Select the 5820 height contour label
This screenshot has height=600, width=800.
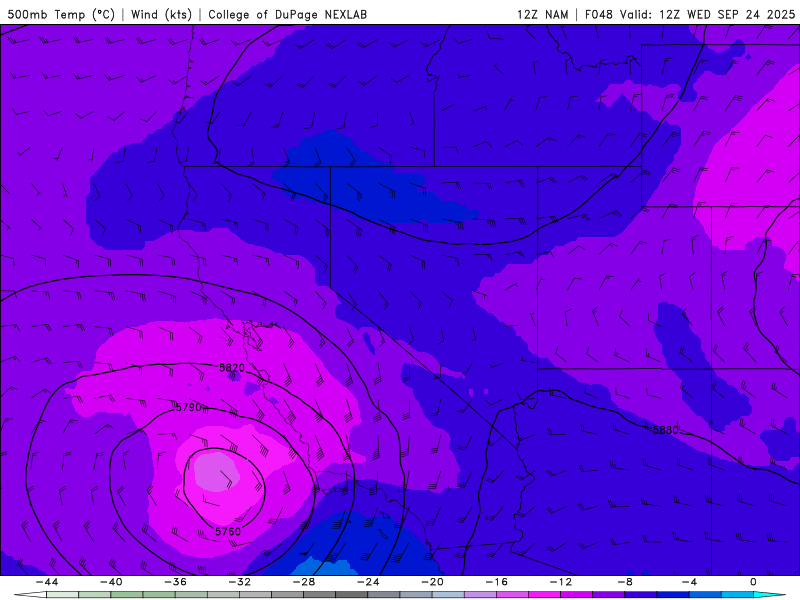click(232, 368)
